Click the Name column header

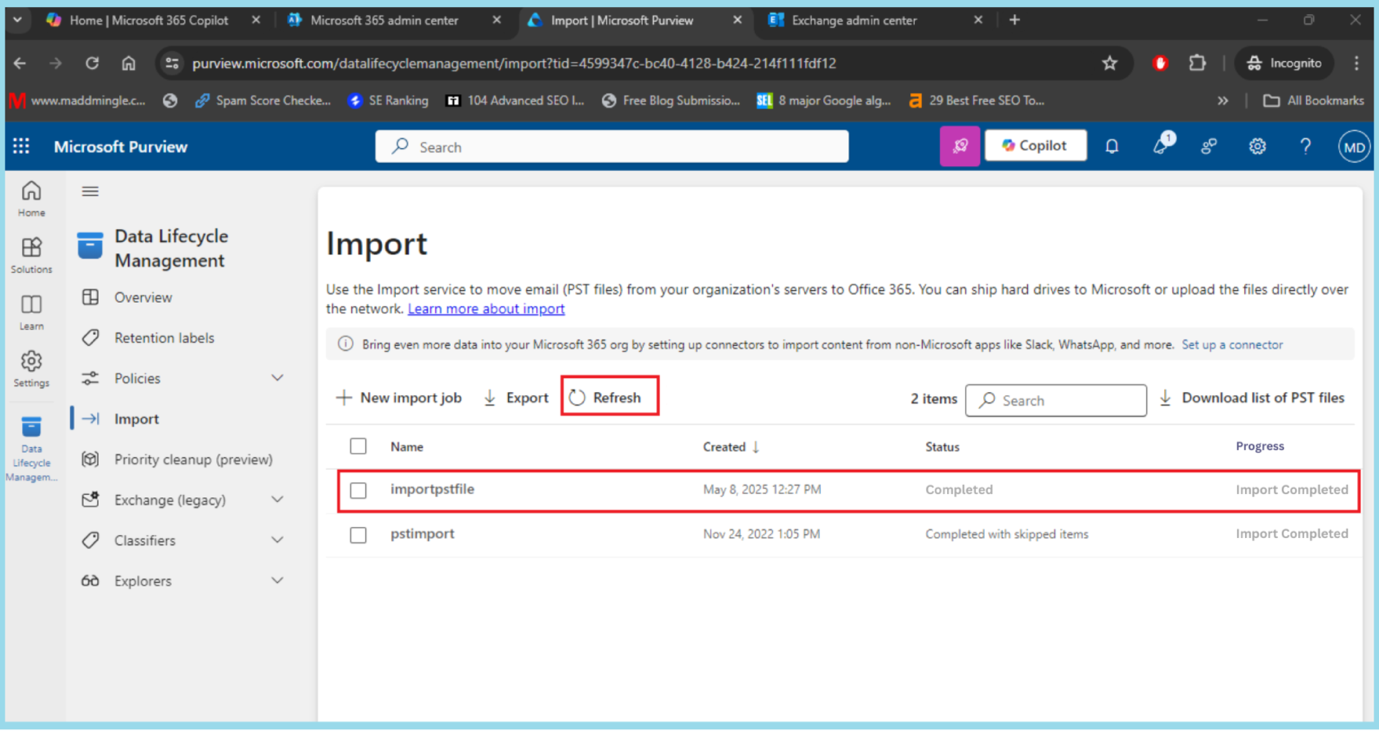point(407,447)
